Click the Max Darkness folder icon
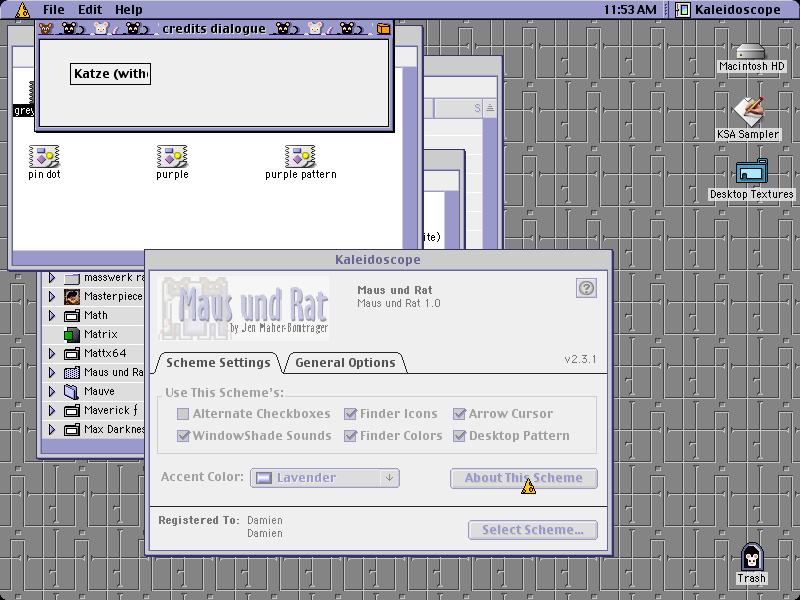The width and height of the screenshot is (800, 600). coord(72,430)
